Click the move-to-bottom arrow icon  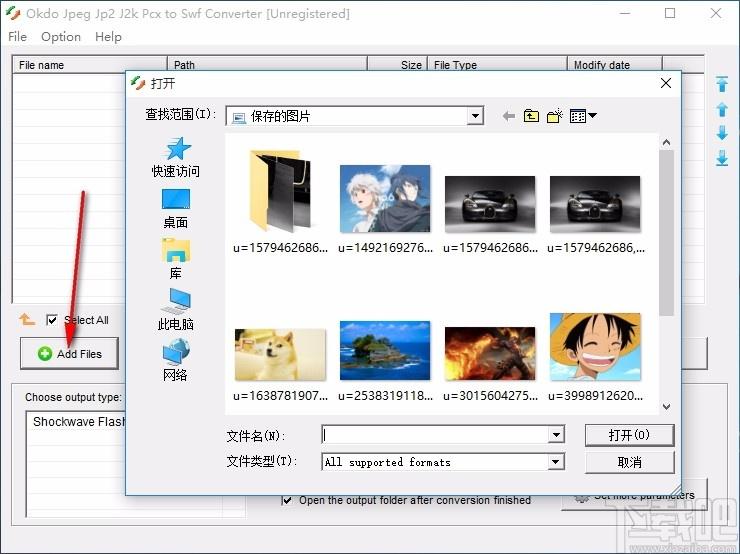[x=722, y=158]
